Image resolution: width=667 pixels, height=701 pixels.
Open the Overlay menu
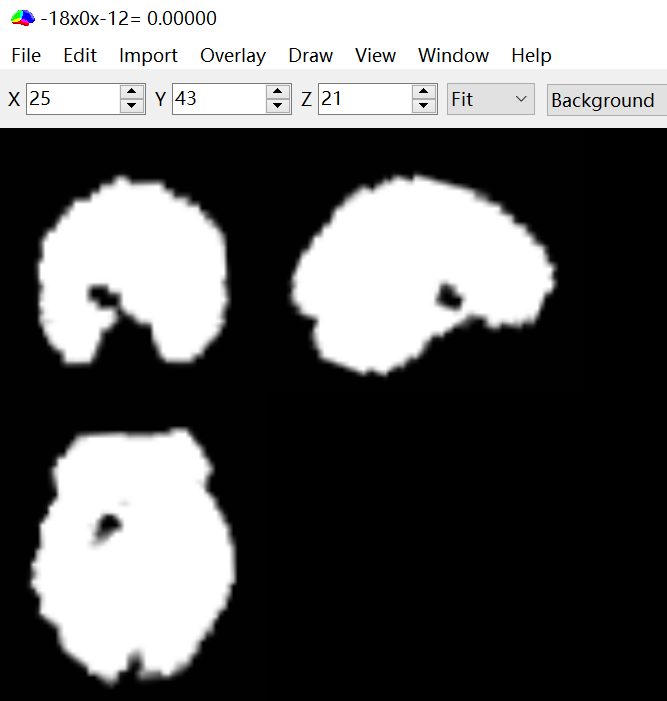click(x=232, y=55)
